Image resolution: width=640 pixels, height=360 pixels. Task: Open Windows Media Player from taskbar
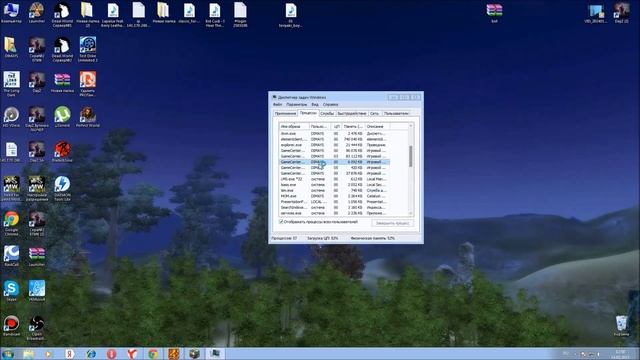[49, 353]
